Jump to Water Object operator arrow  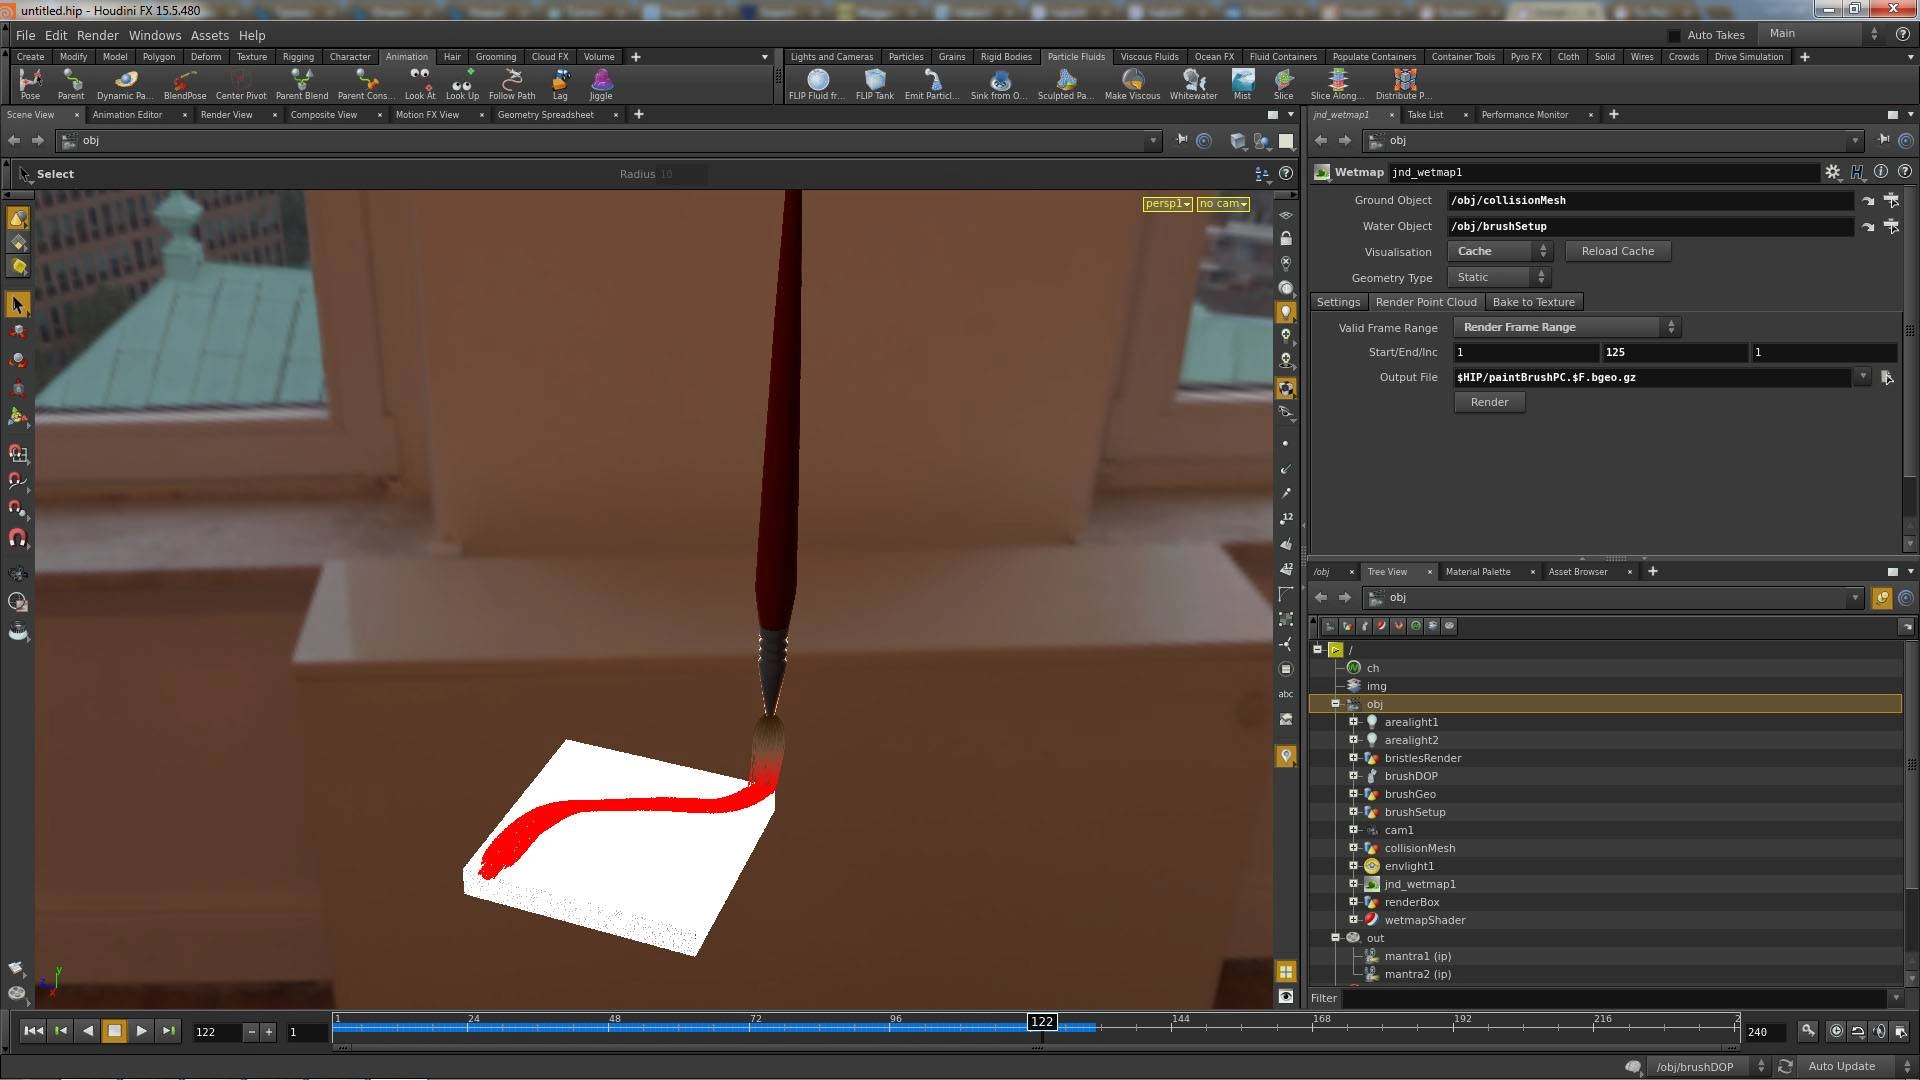(x=1868, y=227)
